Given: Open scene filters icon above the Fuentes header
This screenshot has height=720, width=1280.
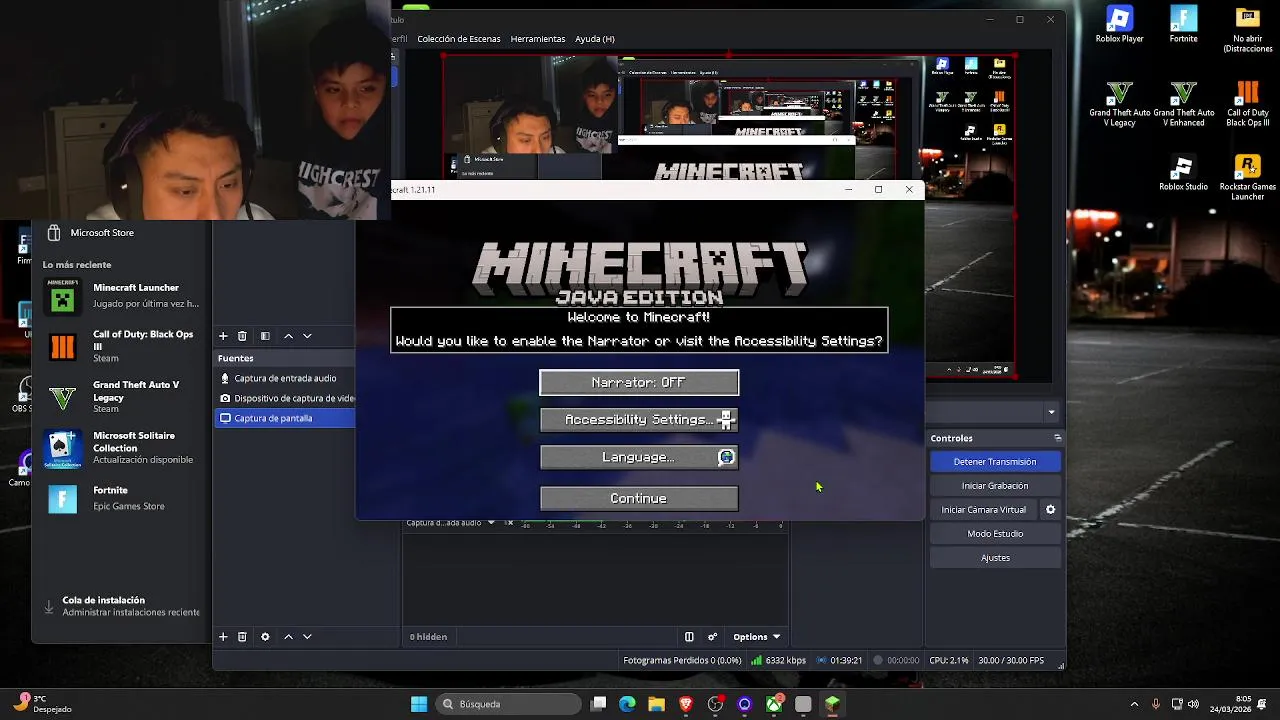Looking at the screenshot, I should [265, 336].
